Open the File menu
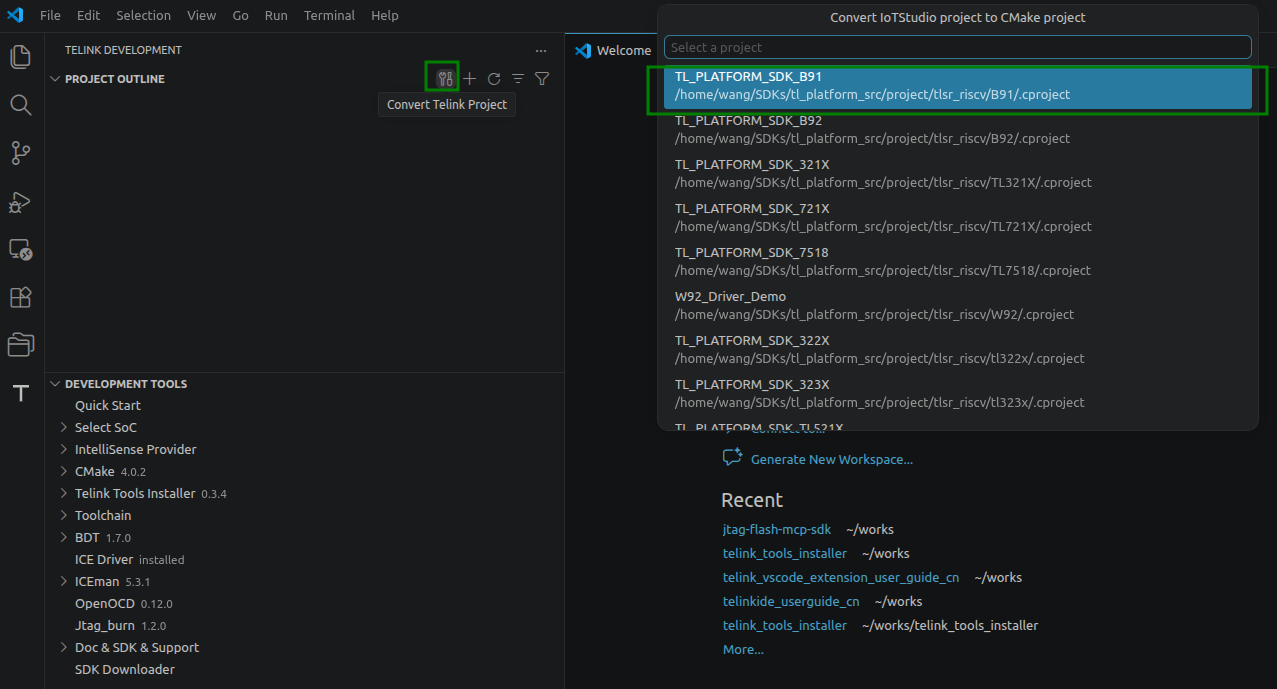This screenshot has width=1277, height=689. [50, 15]
